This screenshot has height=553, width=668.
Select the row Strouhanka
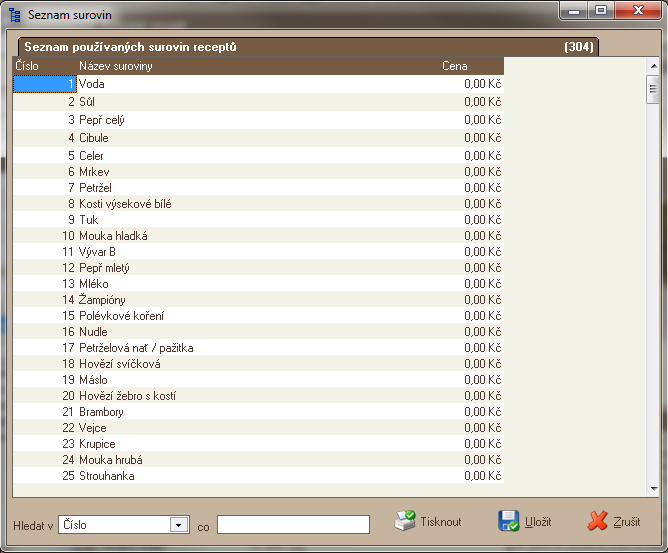(x=259, y=475)
